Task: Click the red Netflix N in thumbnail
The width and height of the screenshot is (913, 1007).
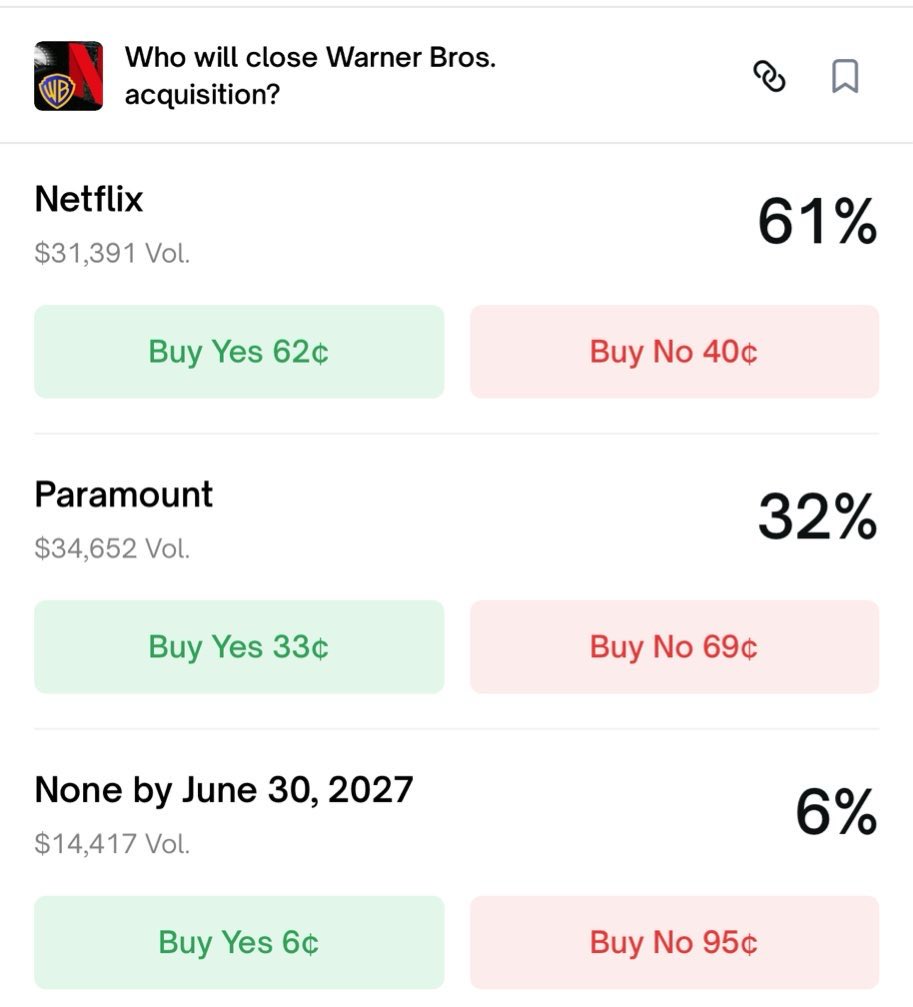Action: pos(88,66)
